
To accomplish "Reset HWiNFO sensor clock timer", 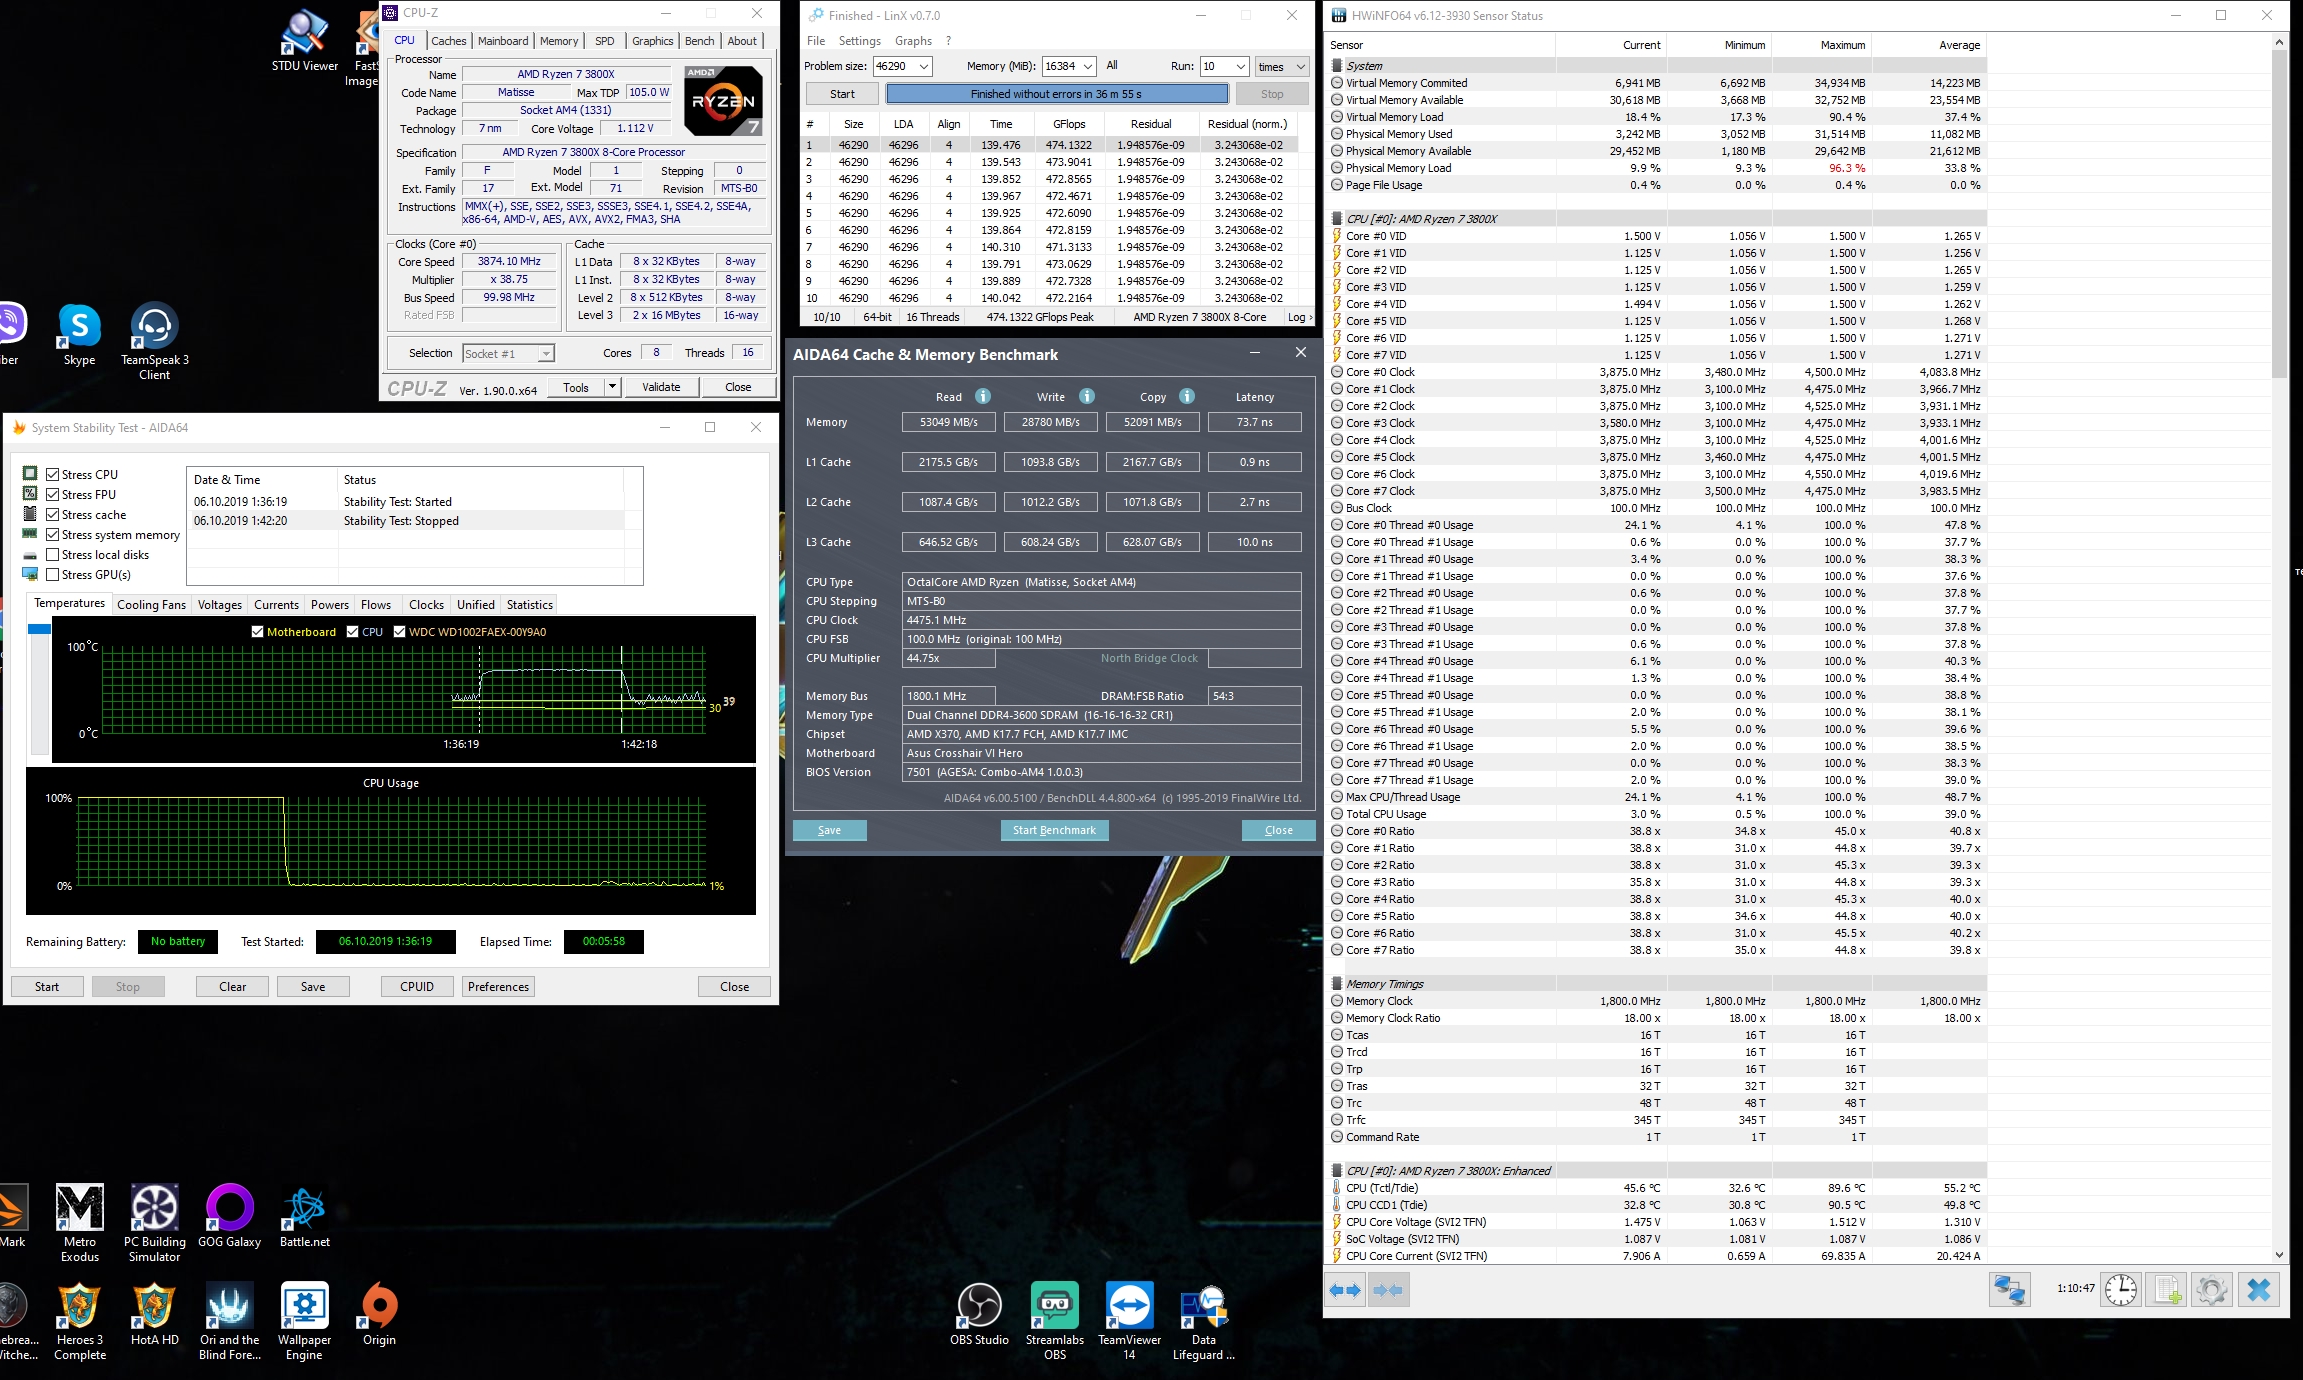I will coord(2120,1290).
